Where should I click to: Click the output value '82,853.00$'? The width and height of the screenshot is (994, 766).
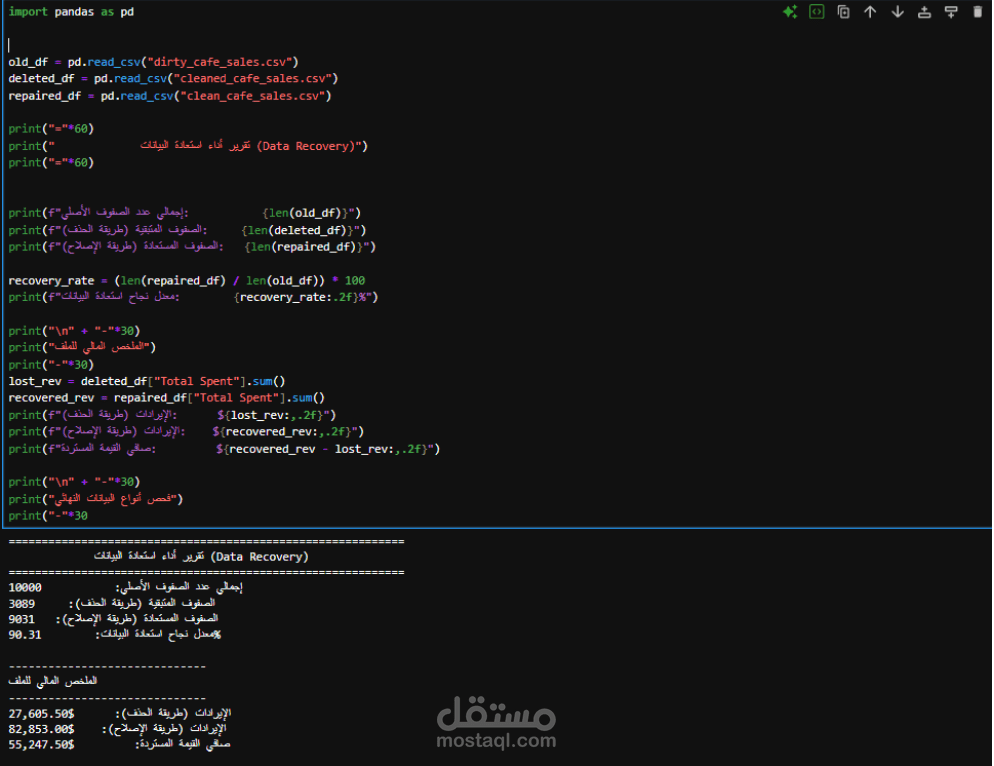coord(41,729)
